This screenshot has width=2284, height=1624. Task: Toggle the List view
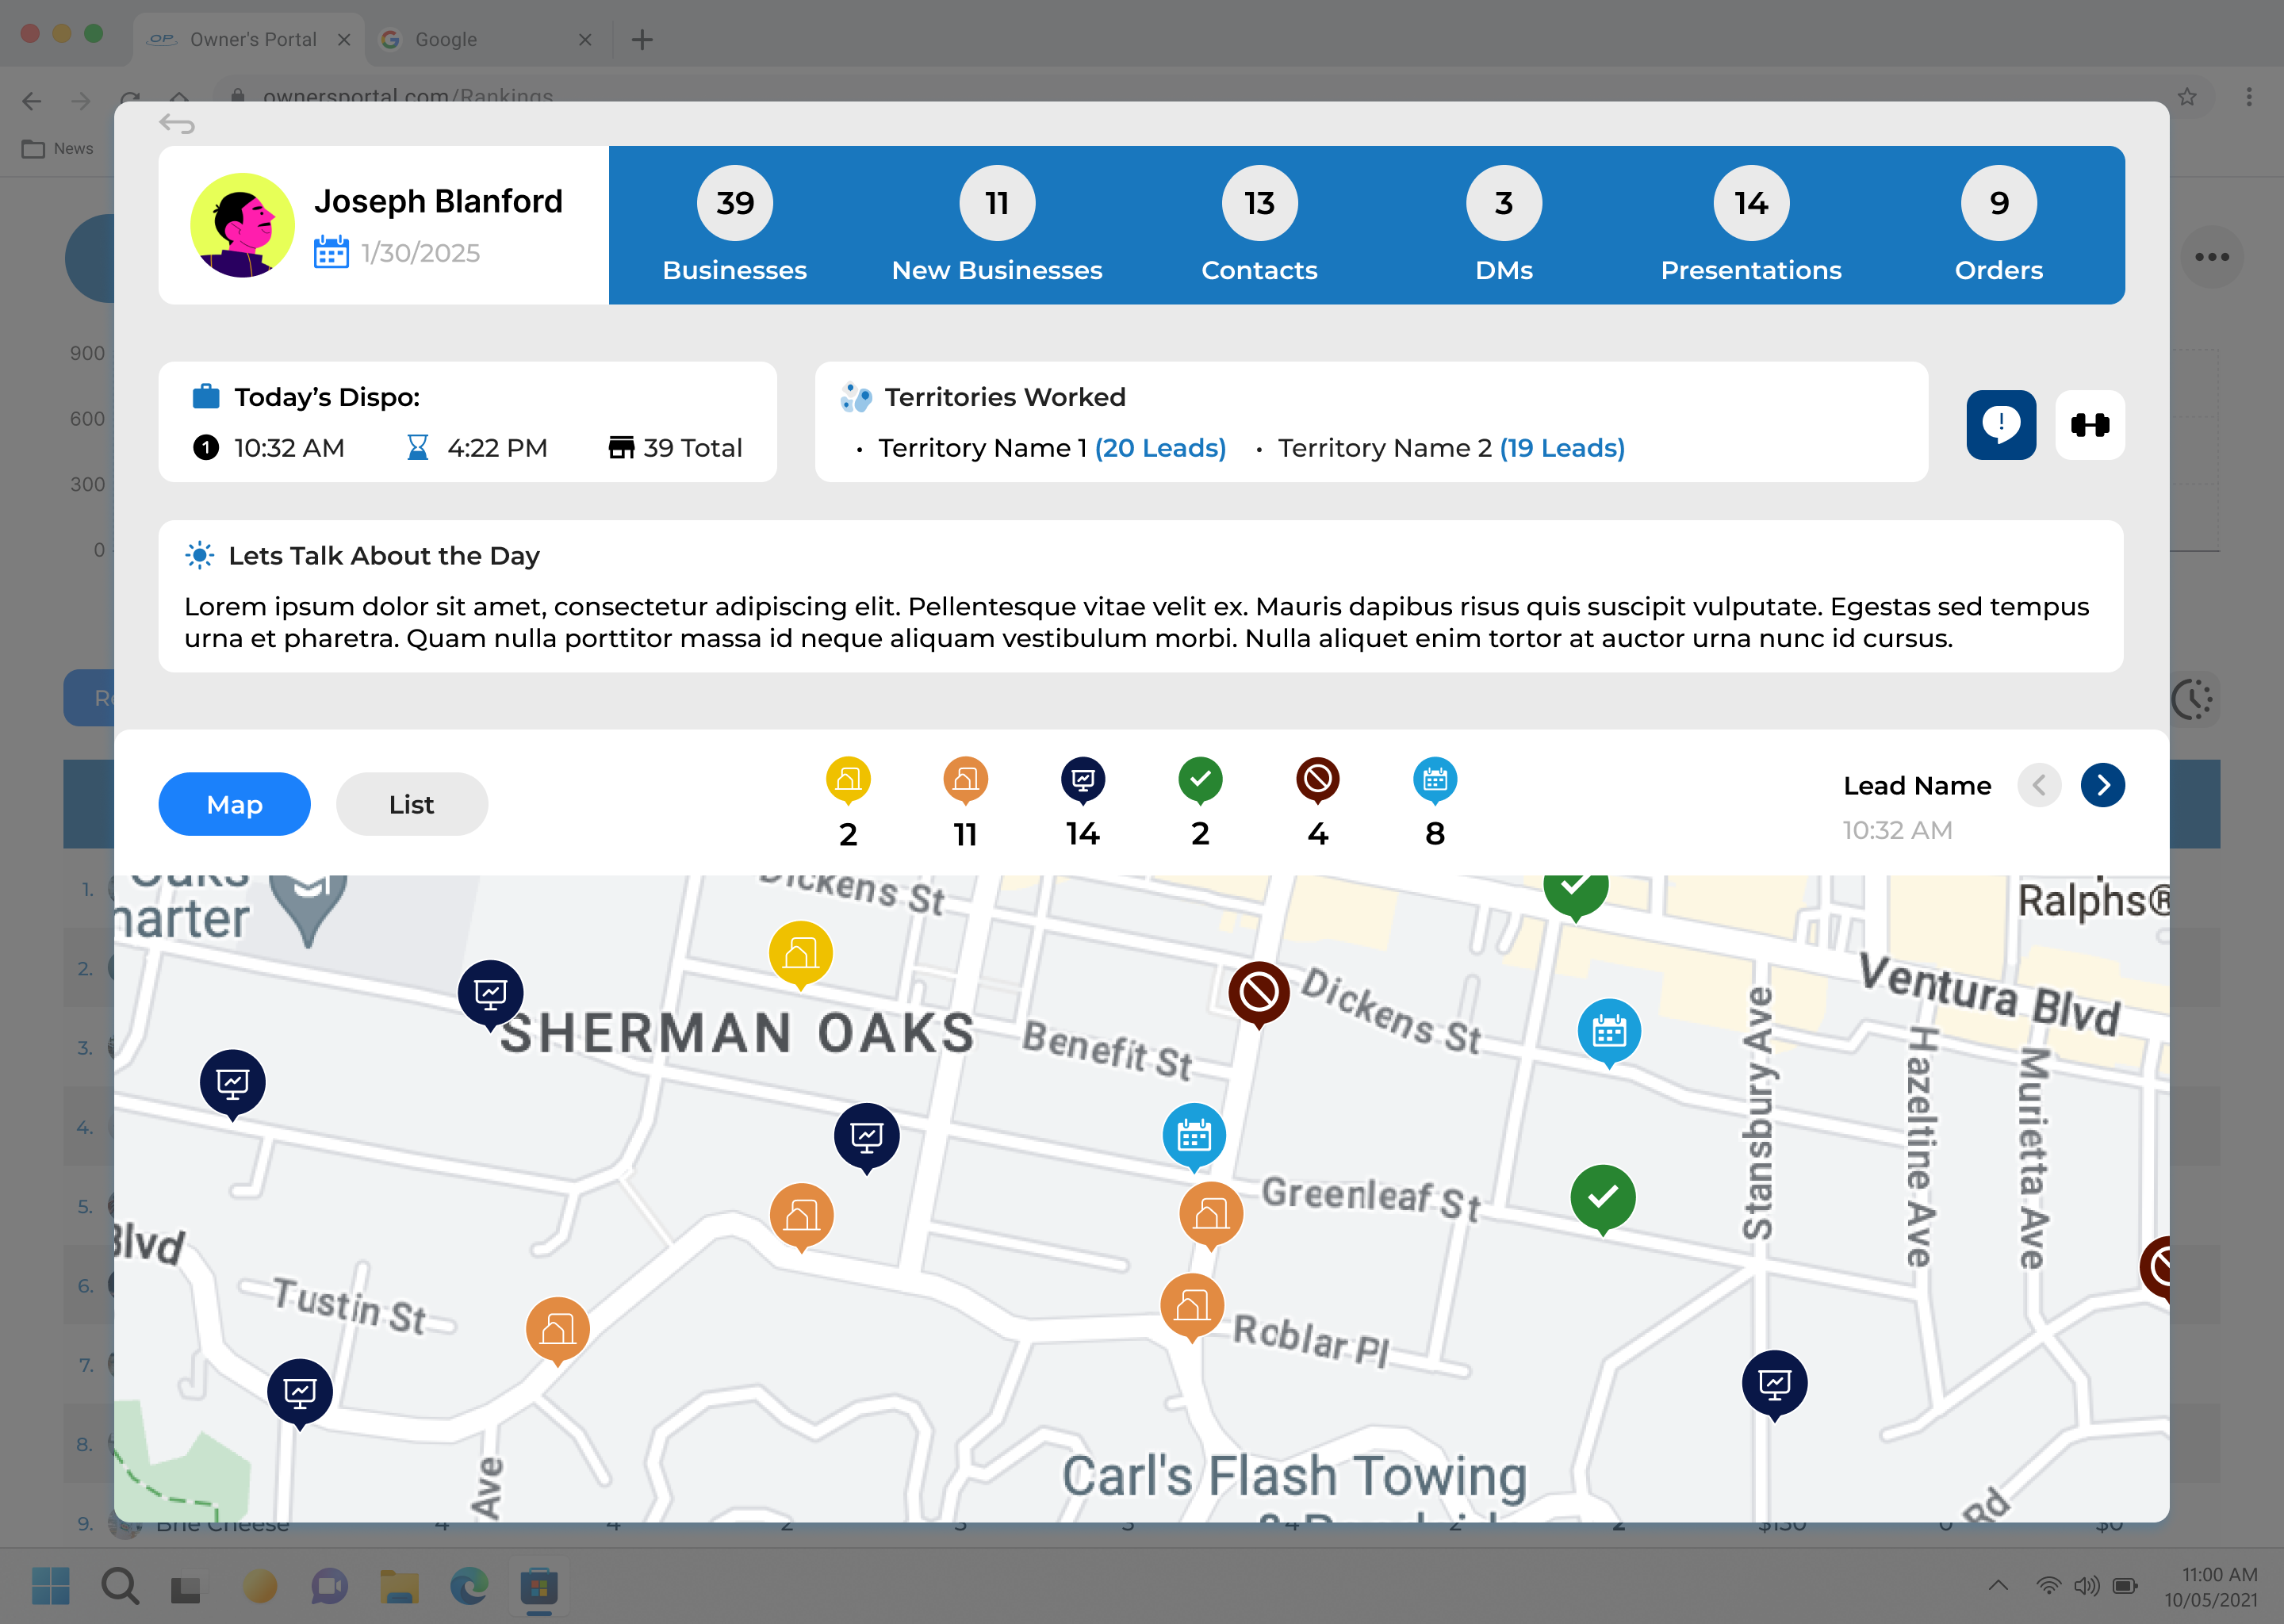(411, 804)
